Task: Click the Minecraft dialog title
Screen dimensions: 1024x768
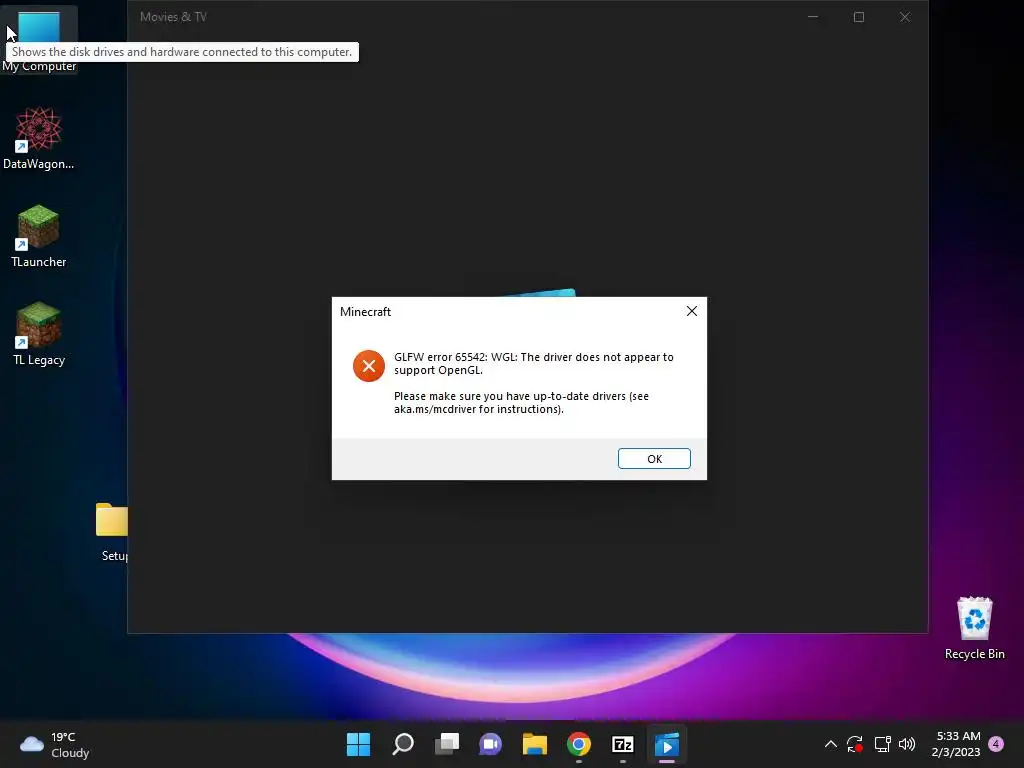Action: click(365, 312)
